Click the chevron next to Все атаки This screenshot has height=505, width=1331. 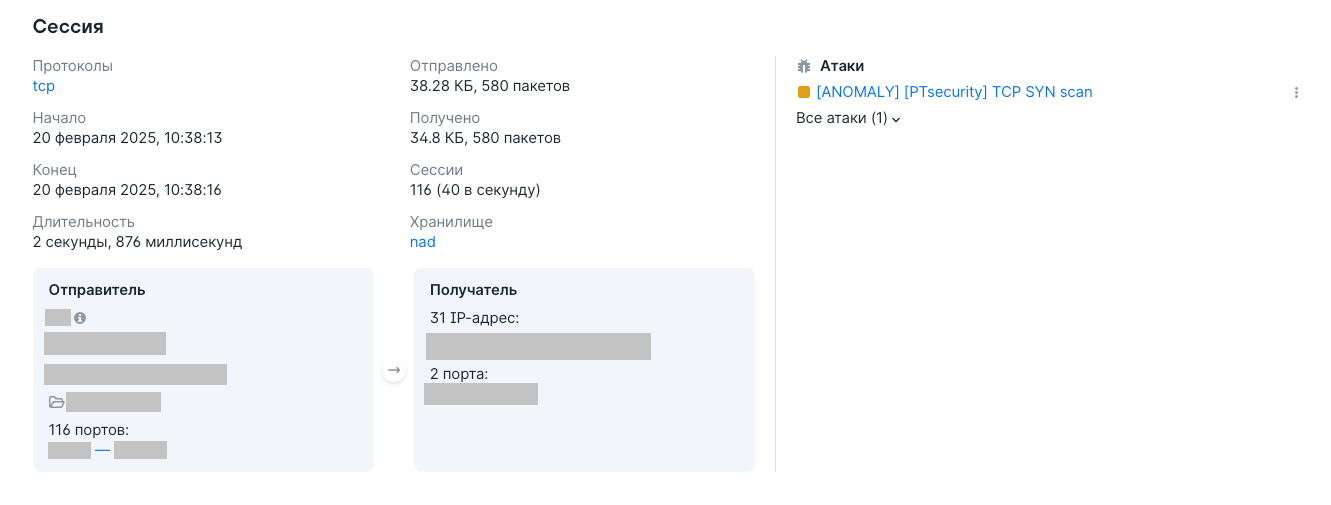coord(896,119)
